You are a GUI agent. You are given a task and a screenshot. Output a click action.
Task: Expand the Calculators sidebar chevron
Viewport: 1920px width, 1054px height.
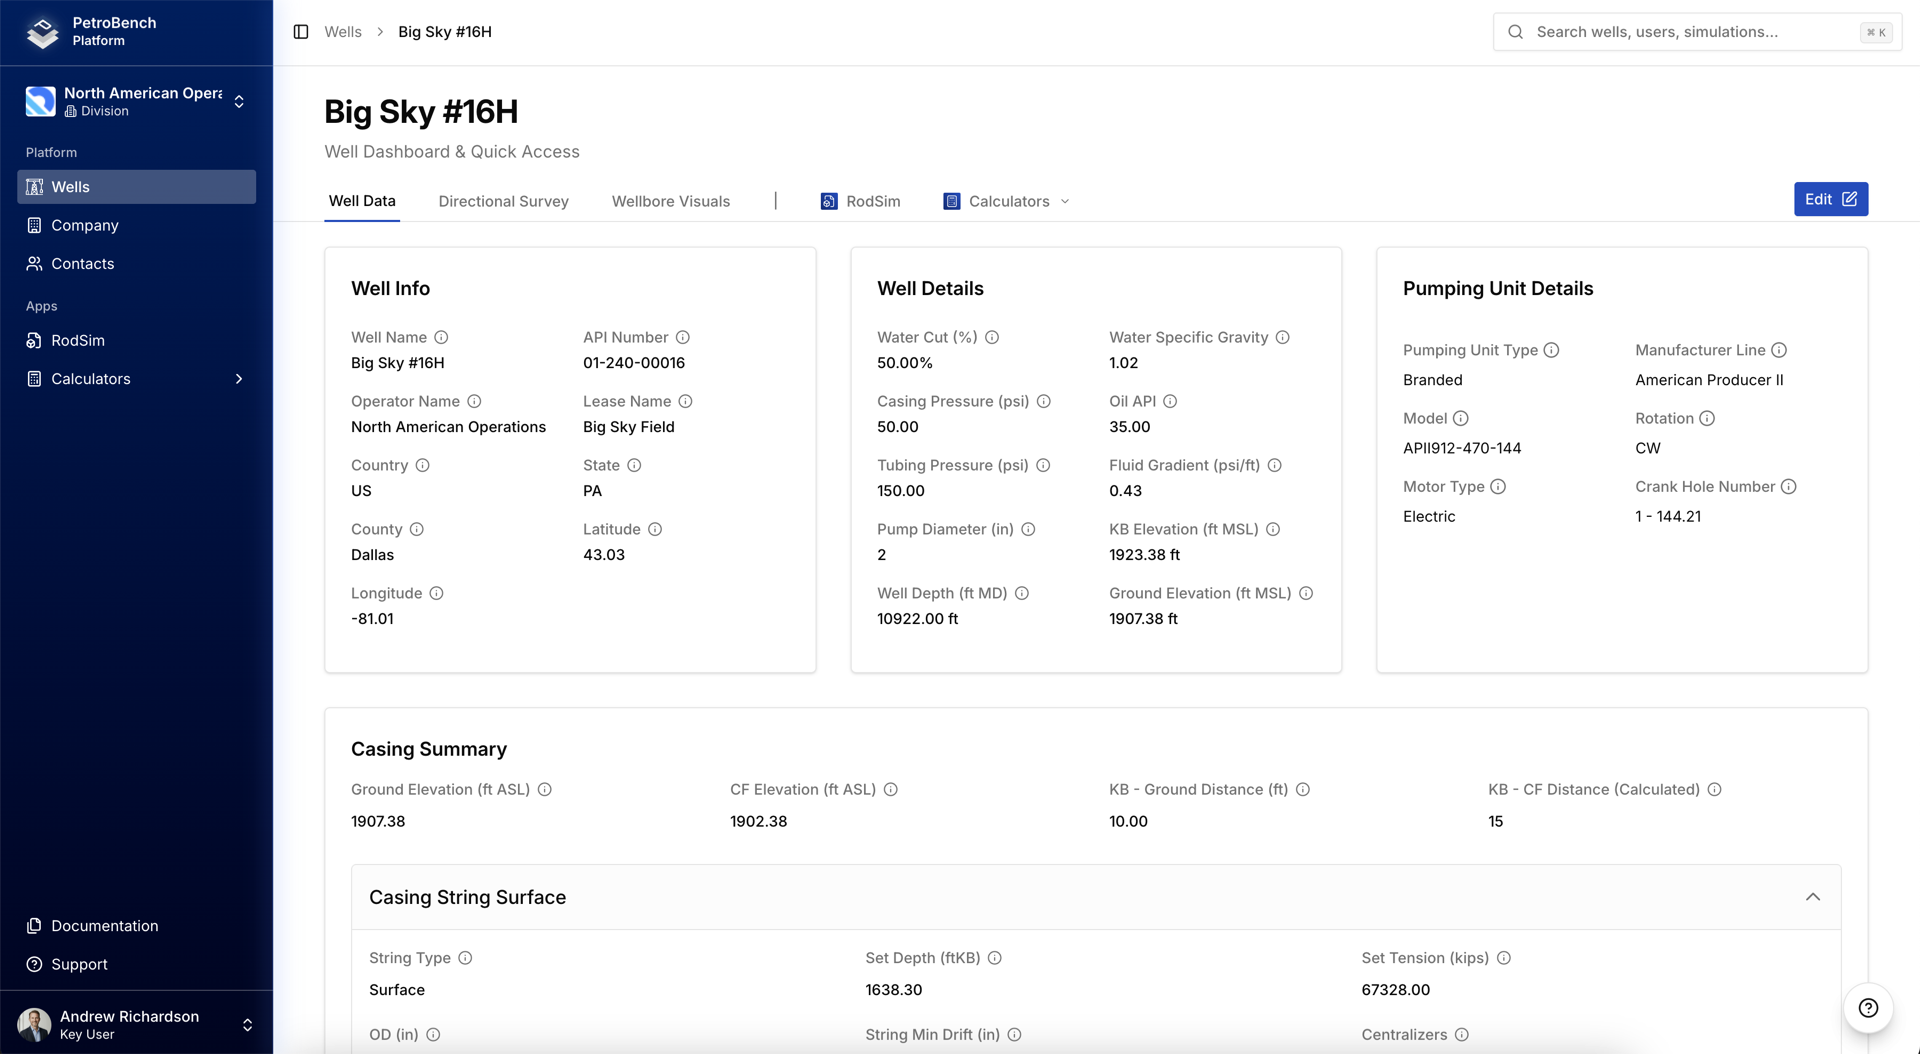coord(239,379)
